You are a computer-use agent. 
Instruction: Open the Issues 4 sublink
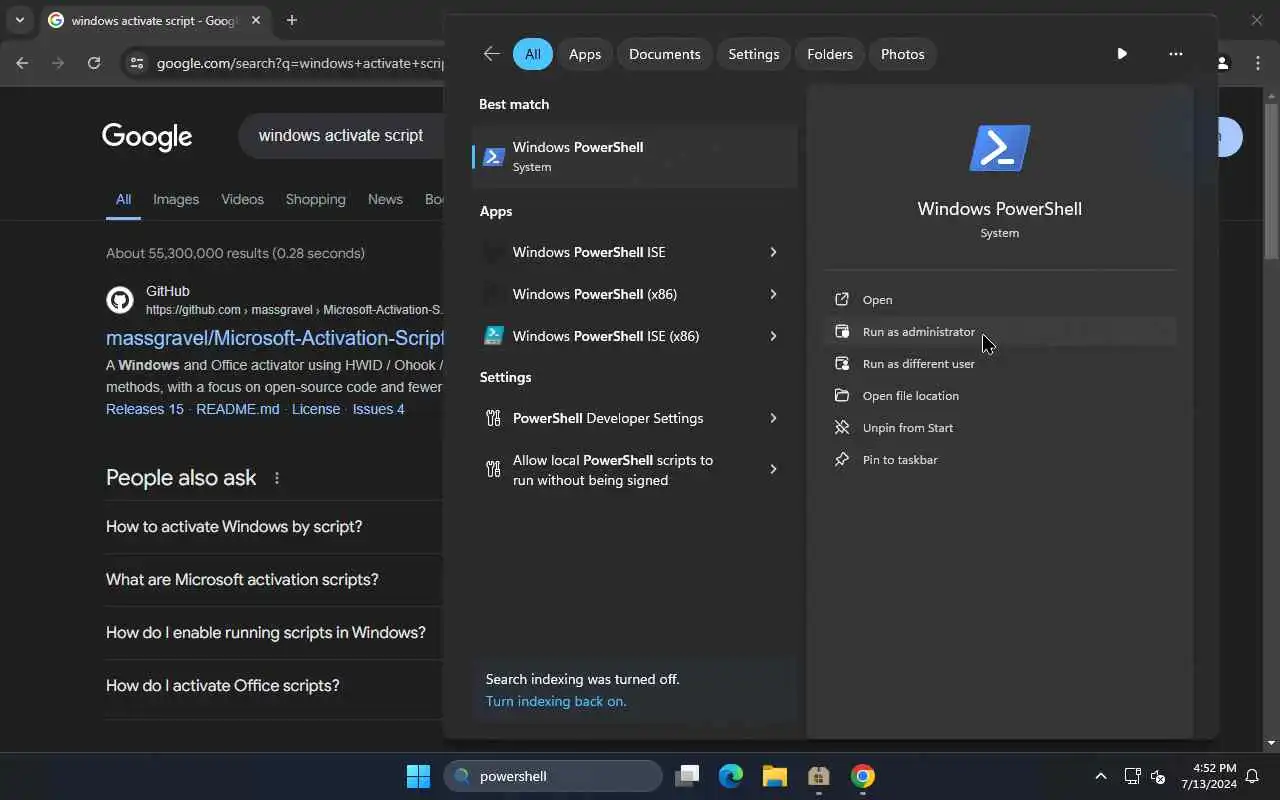(x=379, y=409)
